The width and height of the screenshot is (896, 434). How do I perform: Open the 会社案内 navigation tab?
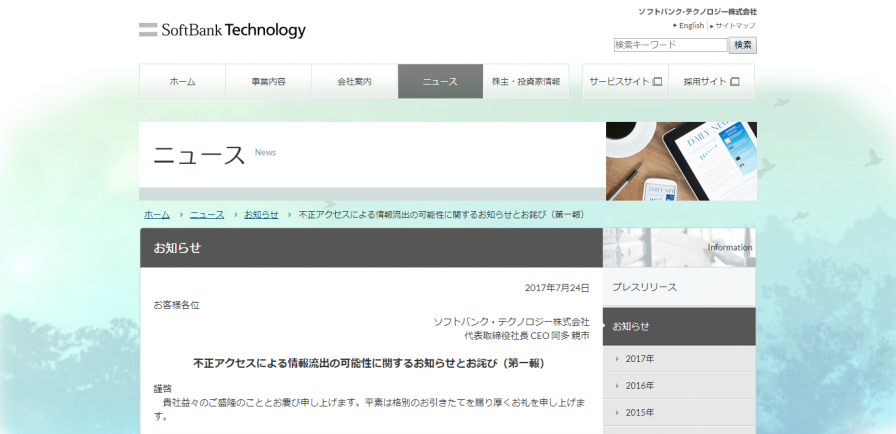pos(354,81)
